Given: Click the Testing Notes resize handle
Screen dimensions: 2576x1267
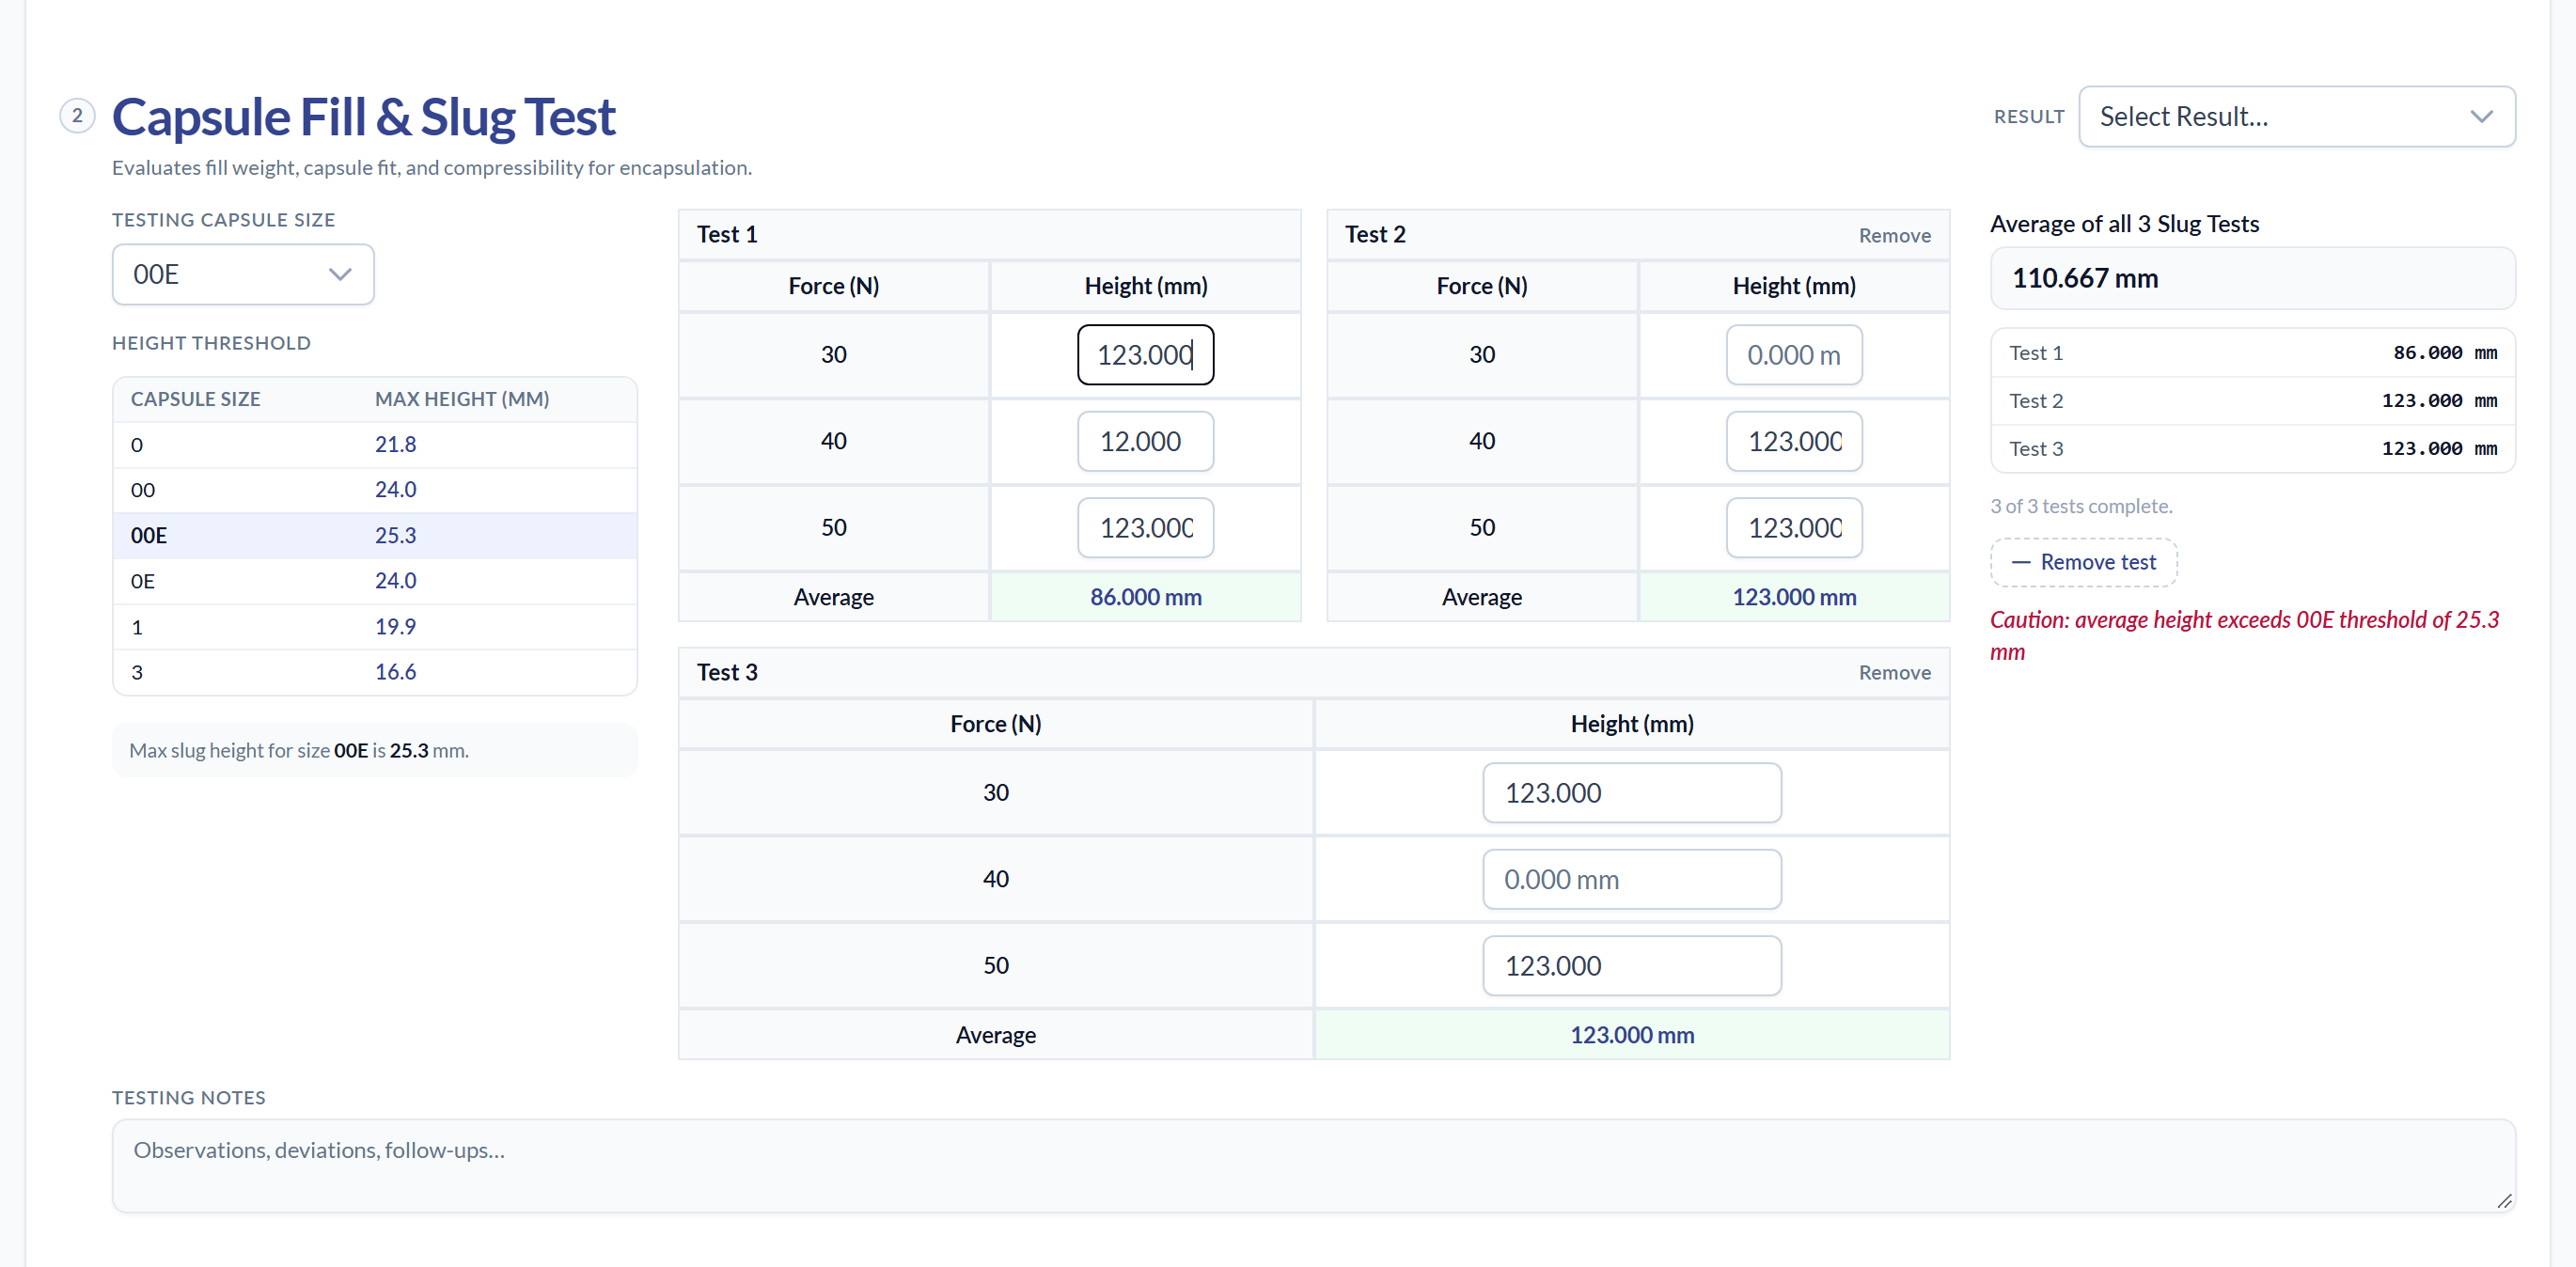Looking at the screenshot, I should coord(2504,1201).
